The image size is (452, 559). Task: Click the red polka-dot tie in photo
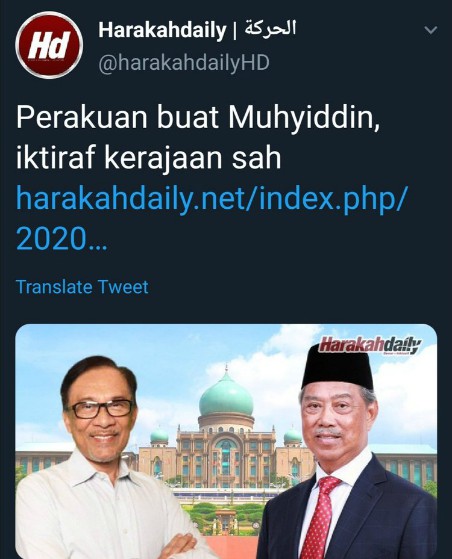coord(320,518)
